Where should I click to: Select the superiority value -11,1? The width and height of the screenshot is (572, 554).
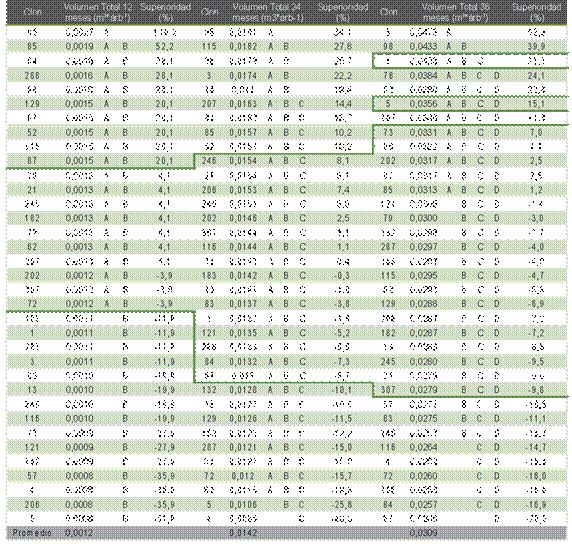[535, 419]
